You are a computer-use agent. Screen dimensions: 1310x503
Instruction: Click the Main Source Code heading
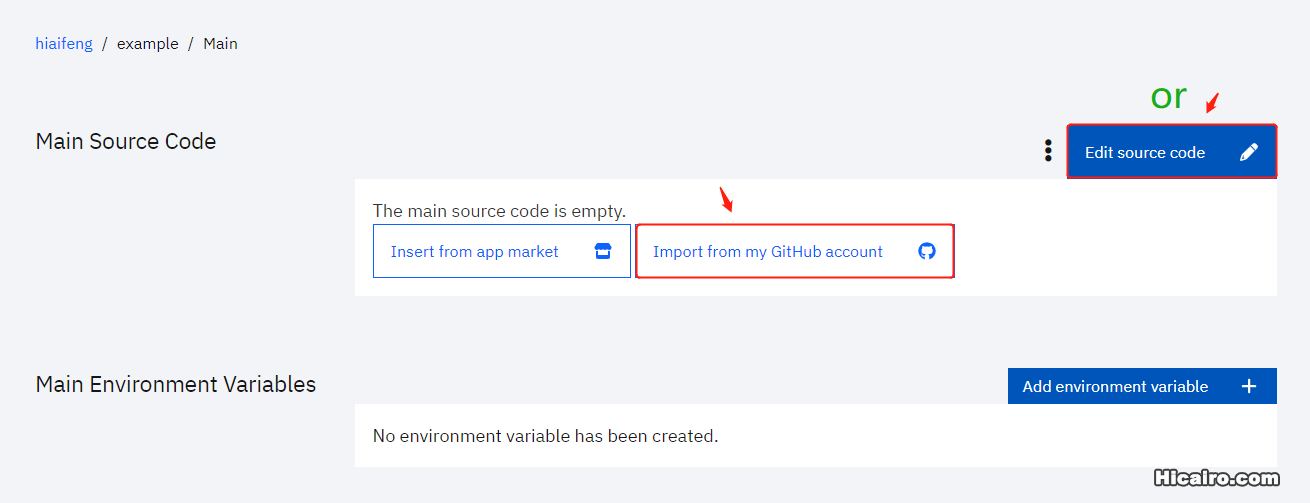click(x=126, y=141)
